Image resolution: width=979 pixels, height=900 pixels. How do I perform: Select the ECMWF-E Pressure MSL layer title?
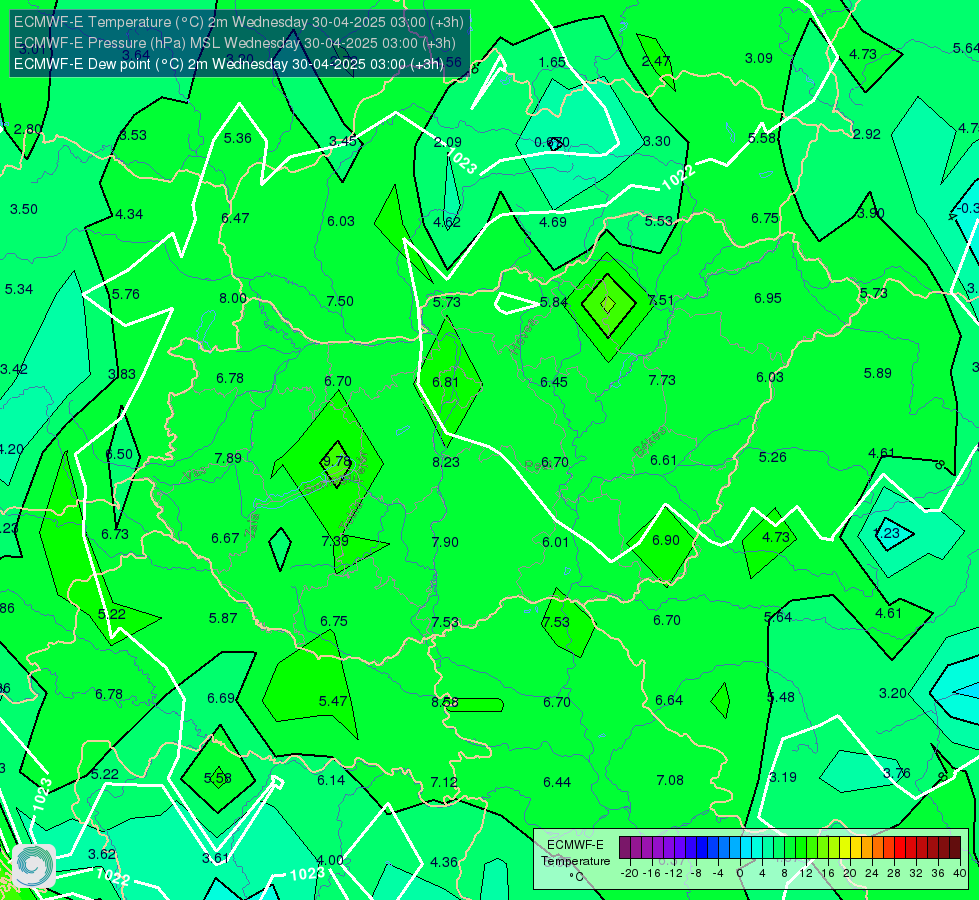[x=235, y=43]
